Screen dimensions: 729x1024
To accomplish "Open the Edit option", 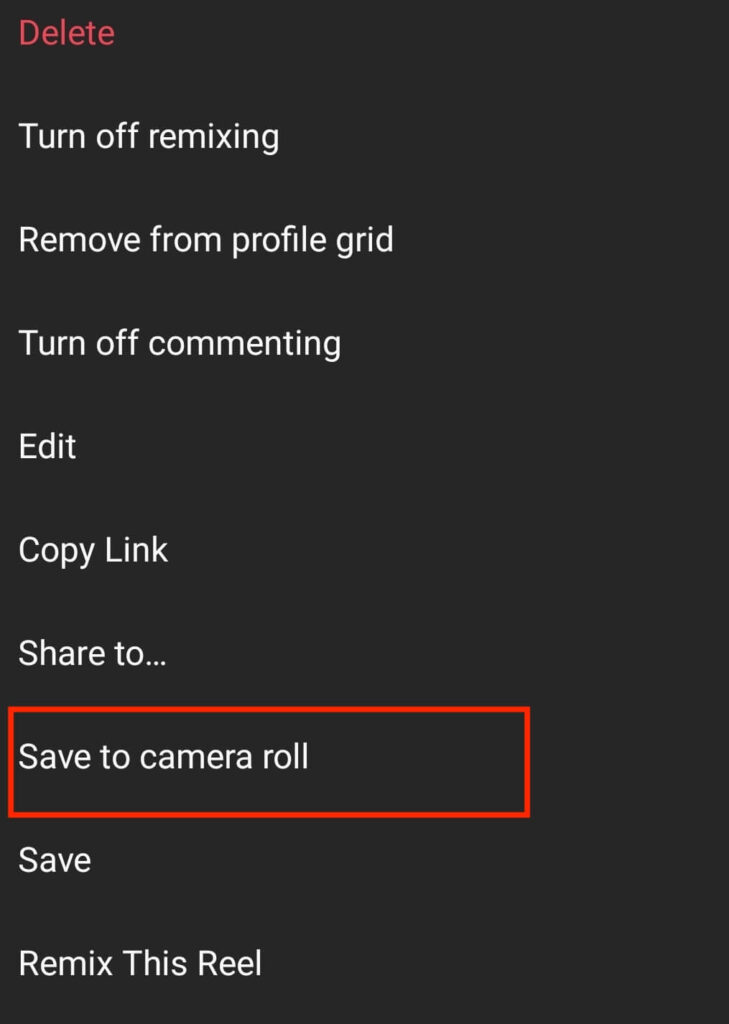I will (48, 446).
